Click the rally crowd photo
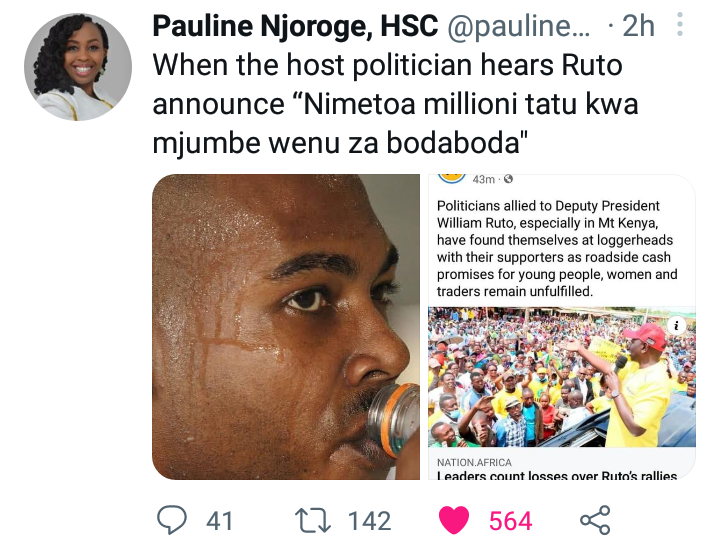This screenshot has height=542, width=720. tap(562, 377)
